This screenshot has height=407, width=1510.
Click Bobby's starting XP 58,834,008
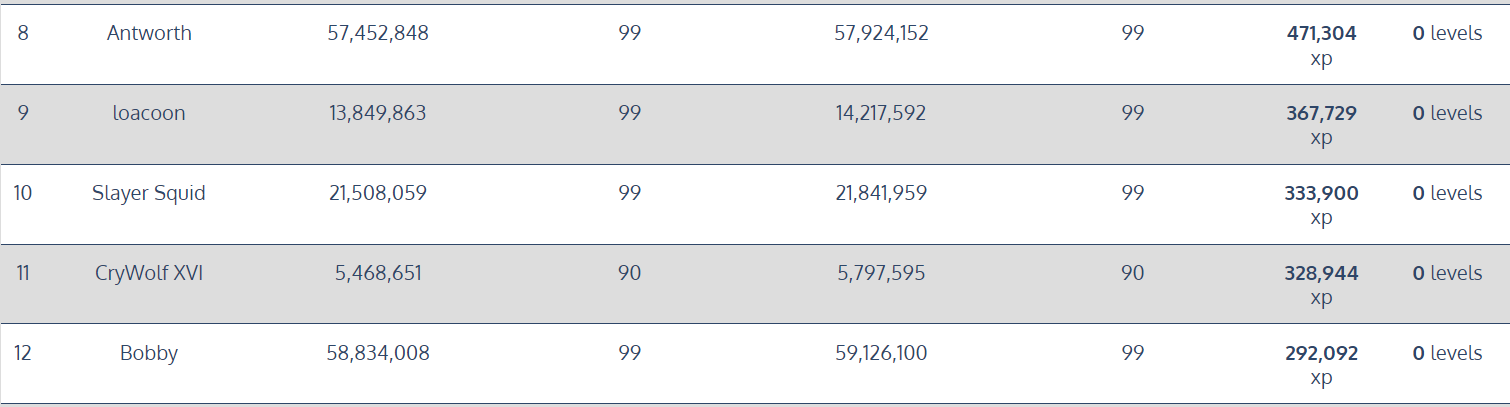click(x=378, y=353)
